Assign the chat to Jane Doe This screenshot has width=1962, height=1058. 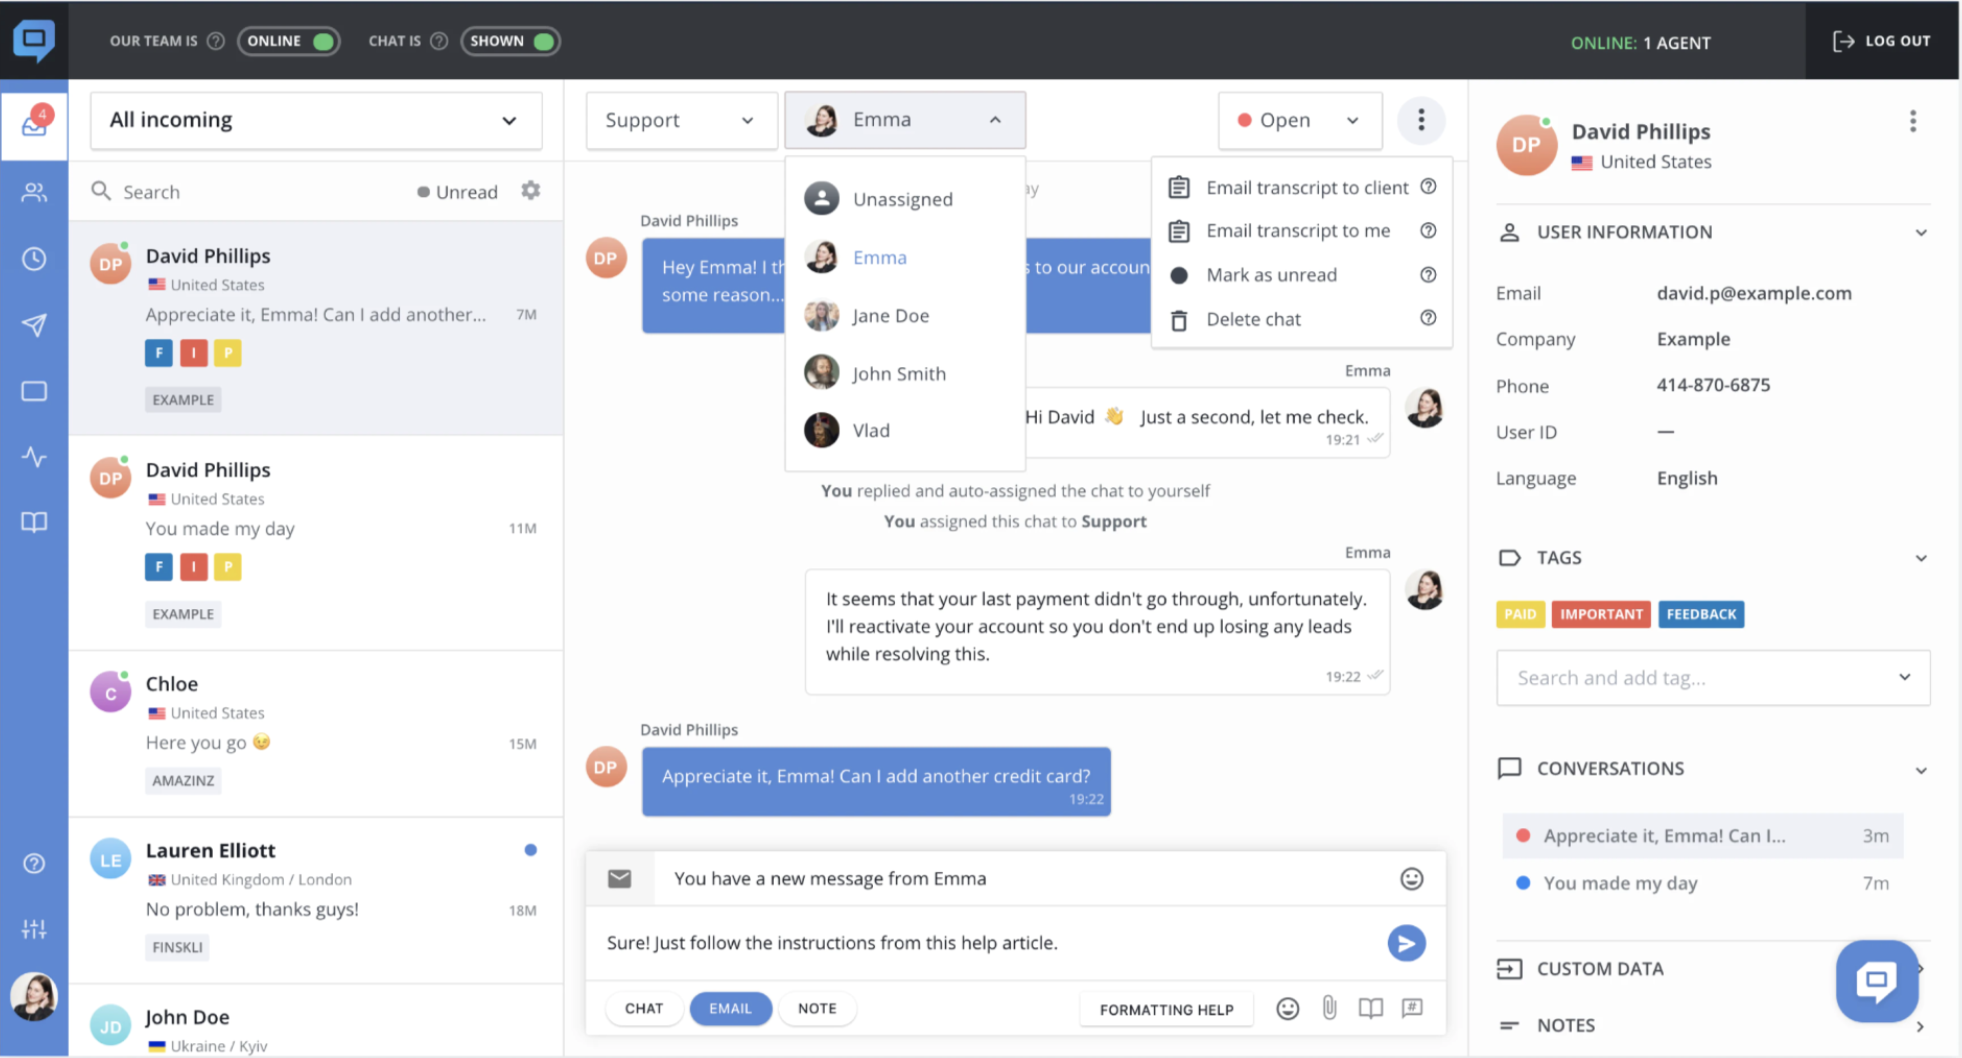[890, 315]
